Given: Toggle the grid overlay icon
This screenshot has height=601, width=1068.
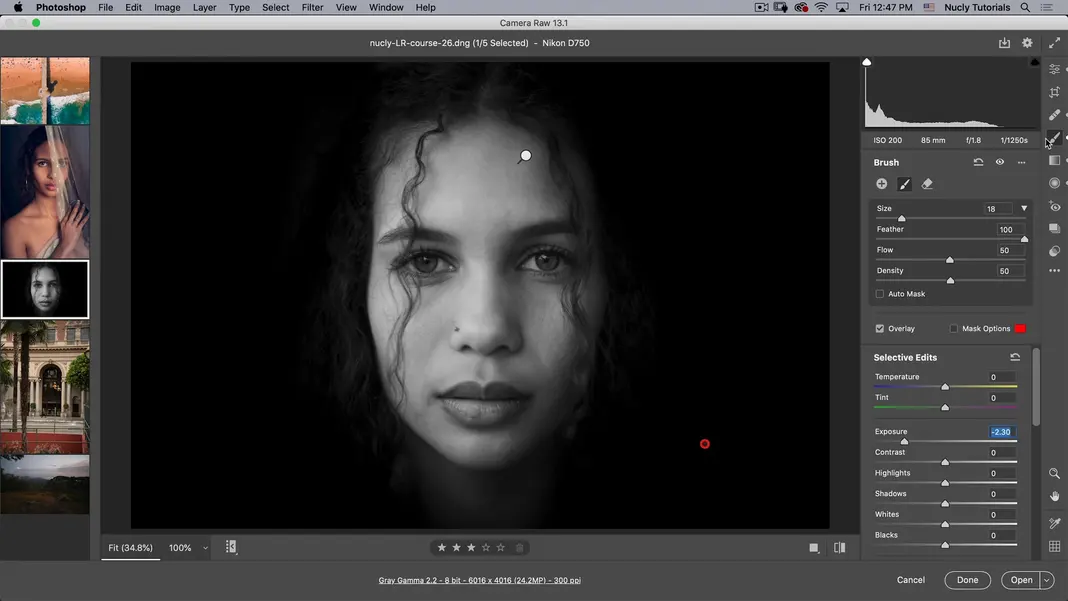Looking at the screenshot, I should coord(1054,546).
